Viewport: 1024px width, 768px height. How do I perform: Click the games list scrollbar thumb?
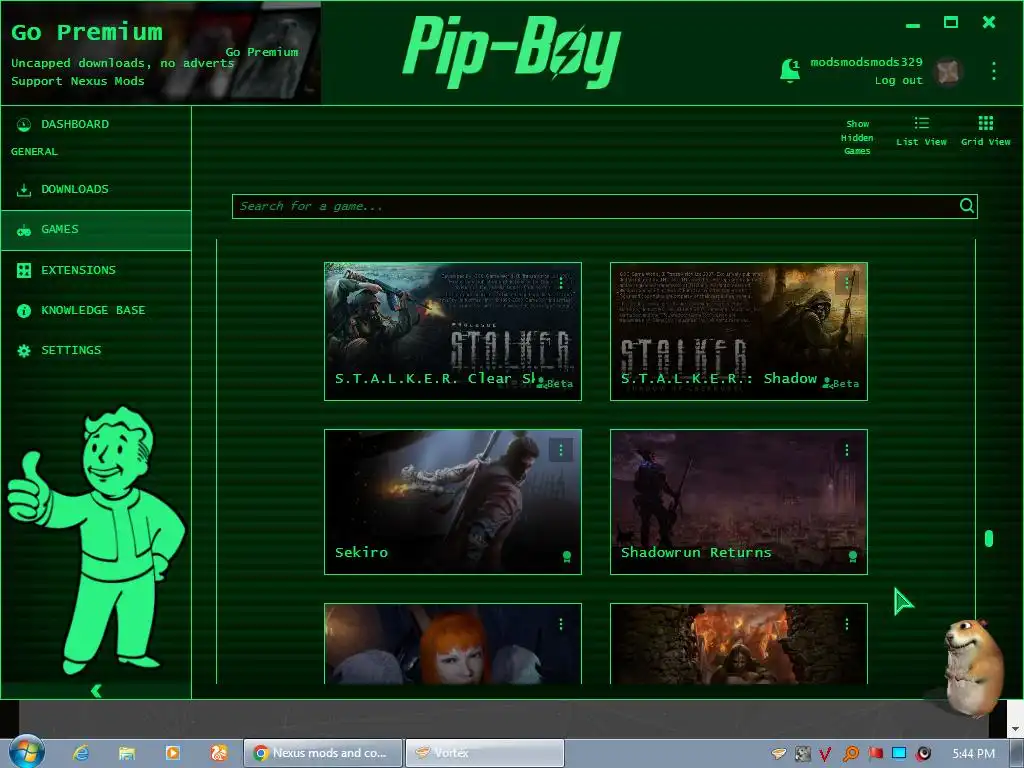click(x=989, y=539)
